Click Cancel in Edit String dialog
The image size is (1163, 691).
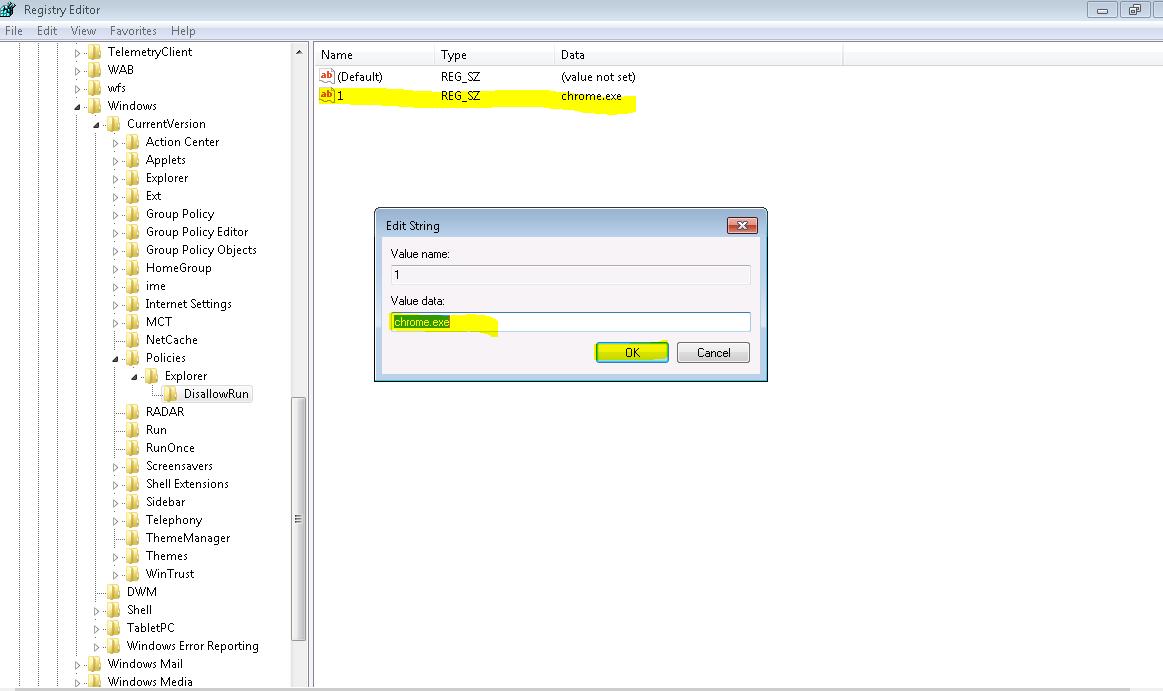pos(714,353)
